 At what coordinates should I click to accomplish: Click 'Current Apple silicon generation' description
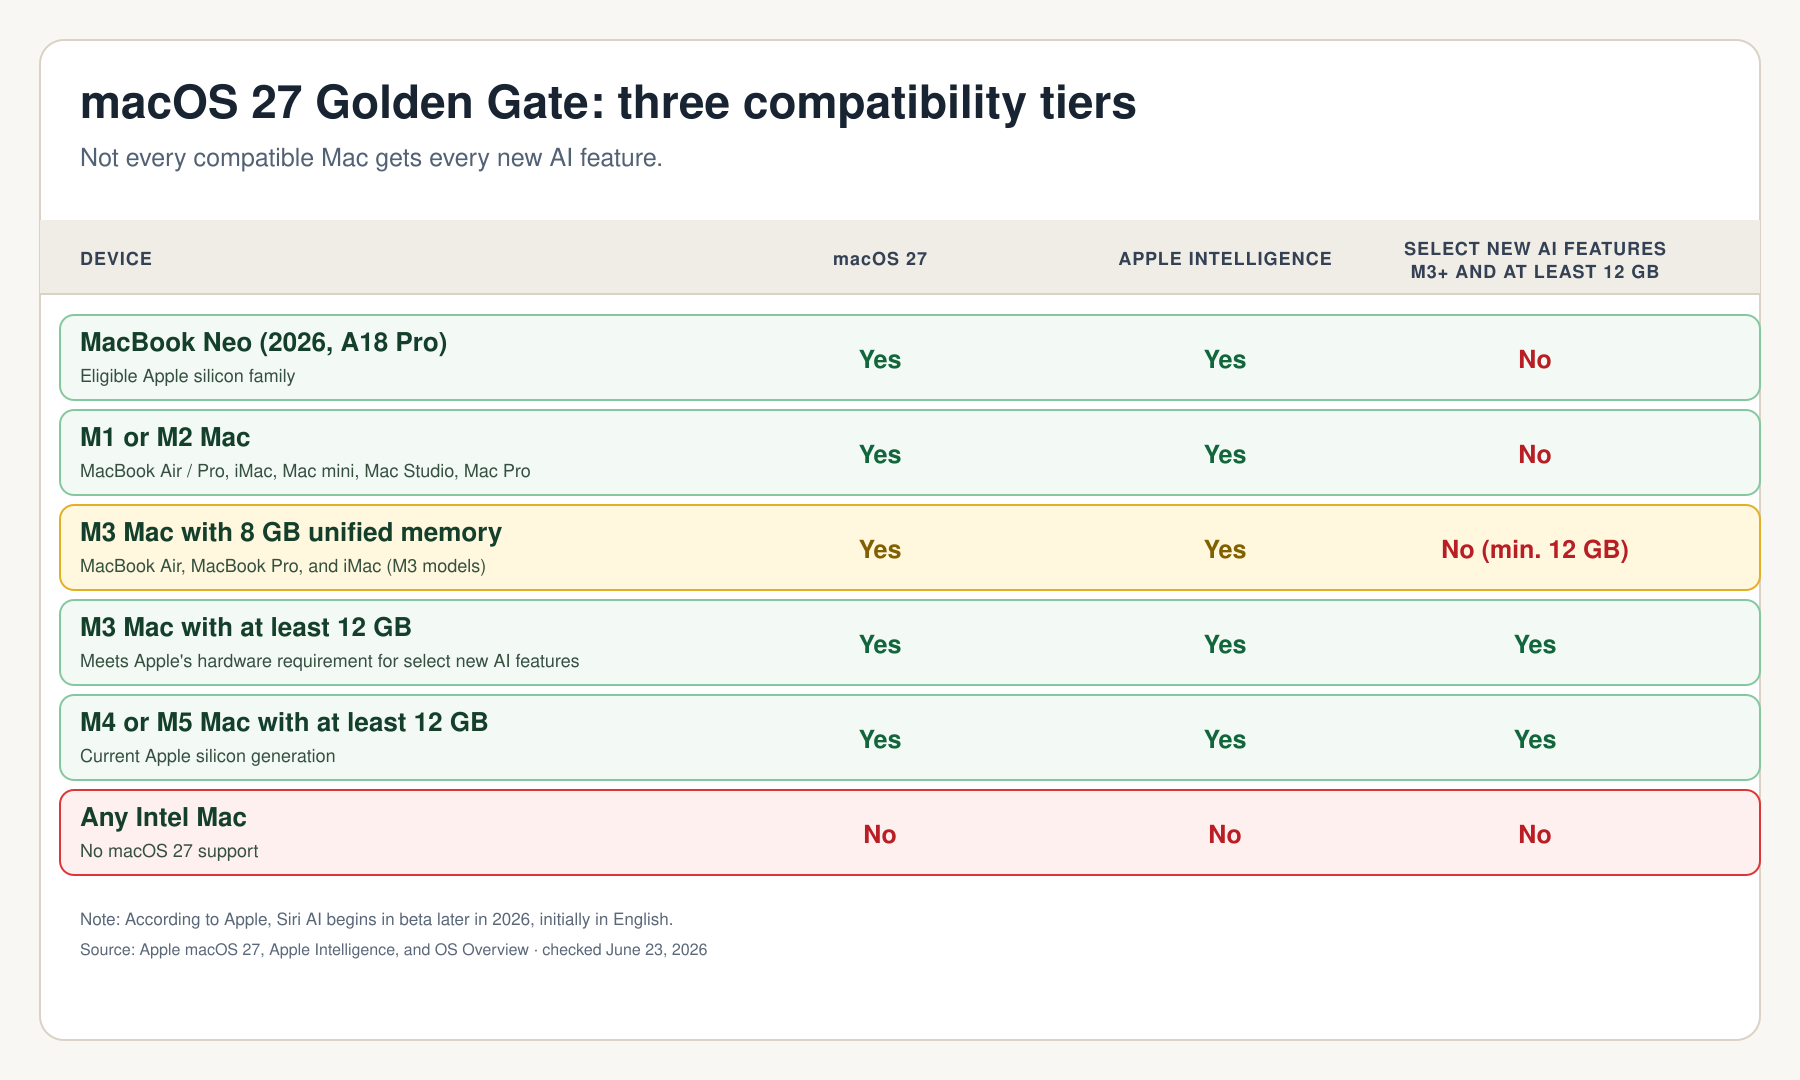click(208, 756)
